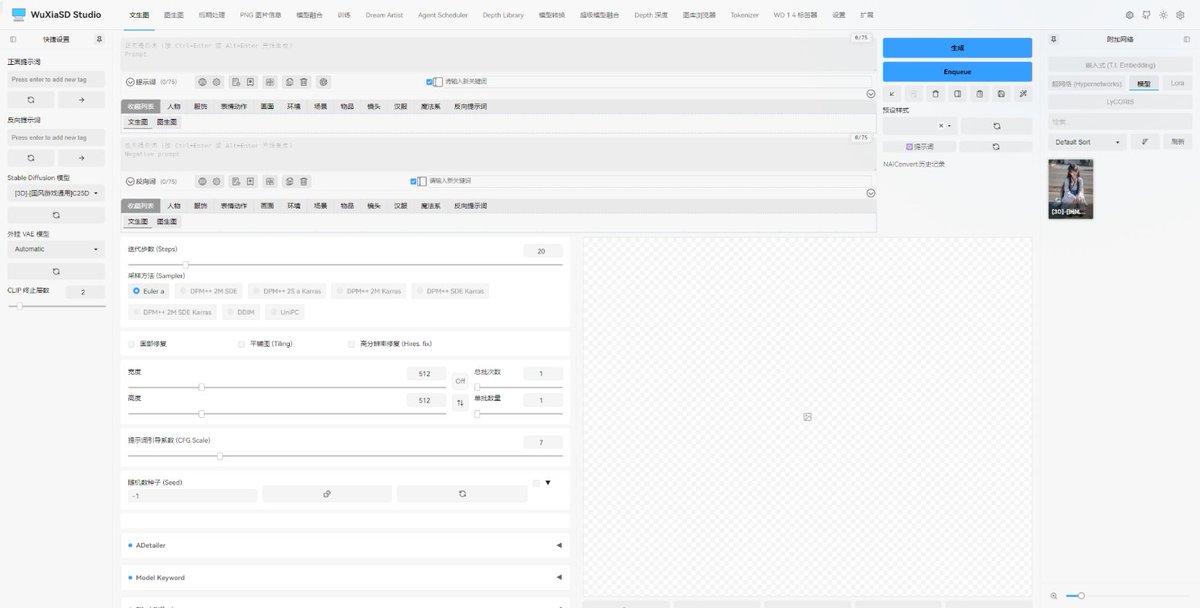Viewport: 1200px width, 608px height.
Task: Collapse the positive prompt tag panel chevron
Action: (x=870, y=94)
